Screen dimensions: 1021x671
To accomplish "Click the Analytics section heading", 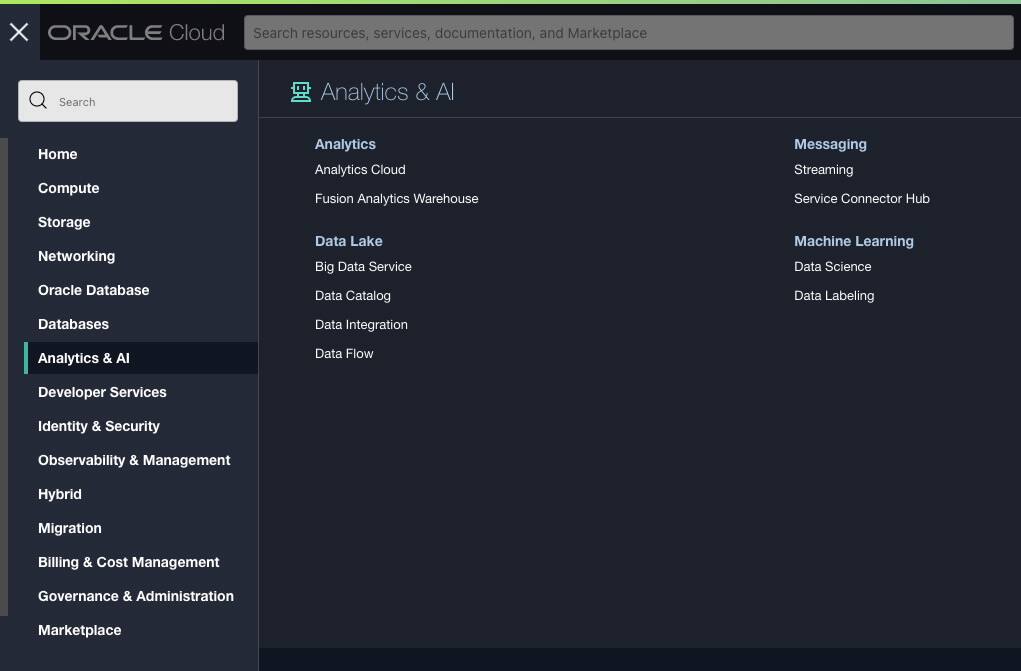I will point(345,144).
